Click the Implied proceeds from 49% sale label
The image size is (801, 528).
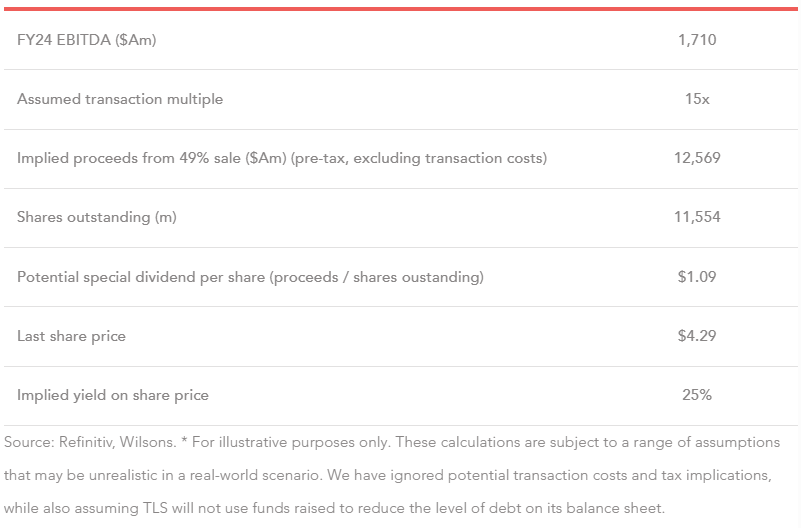pyautogui.click(x=281, y=158)
